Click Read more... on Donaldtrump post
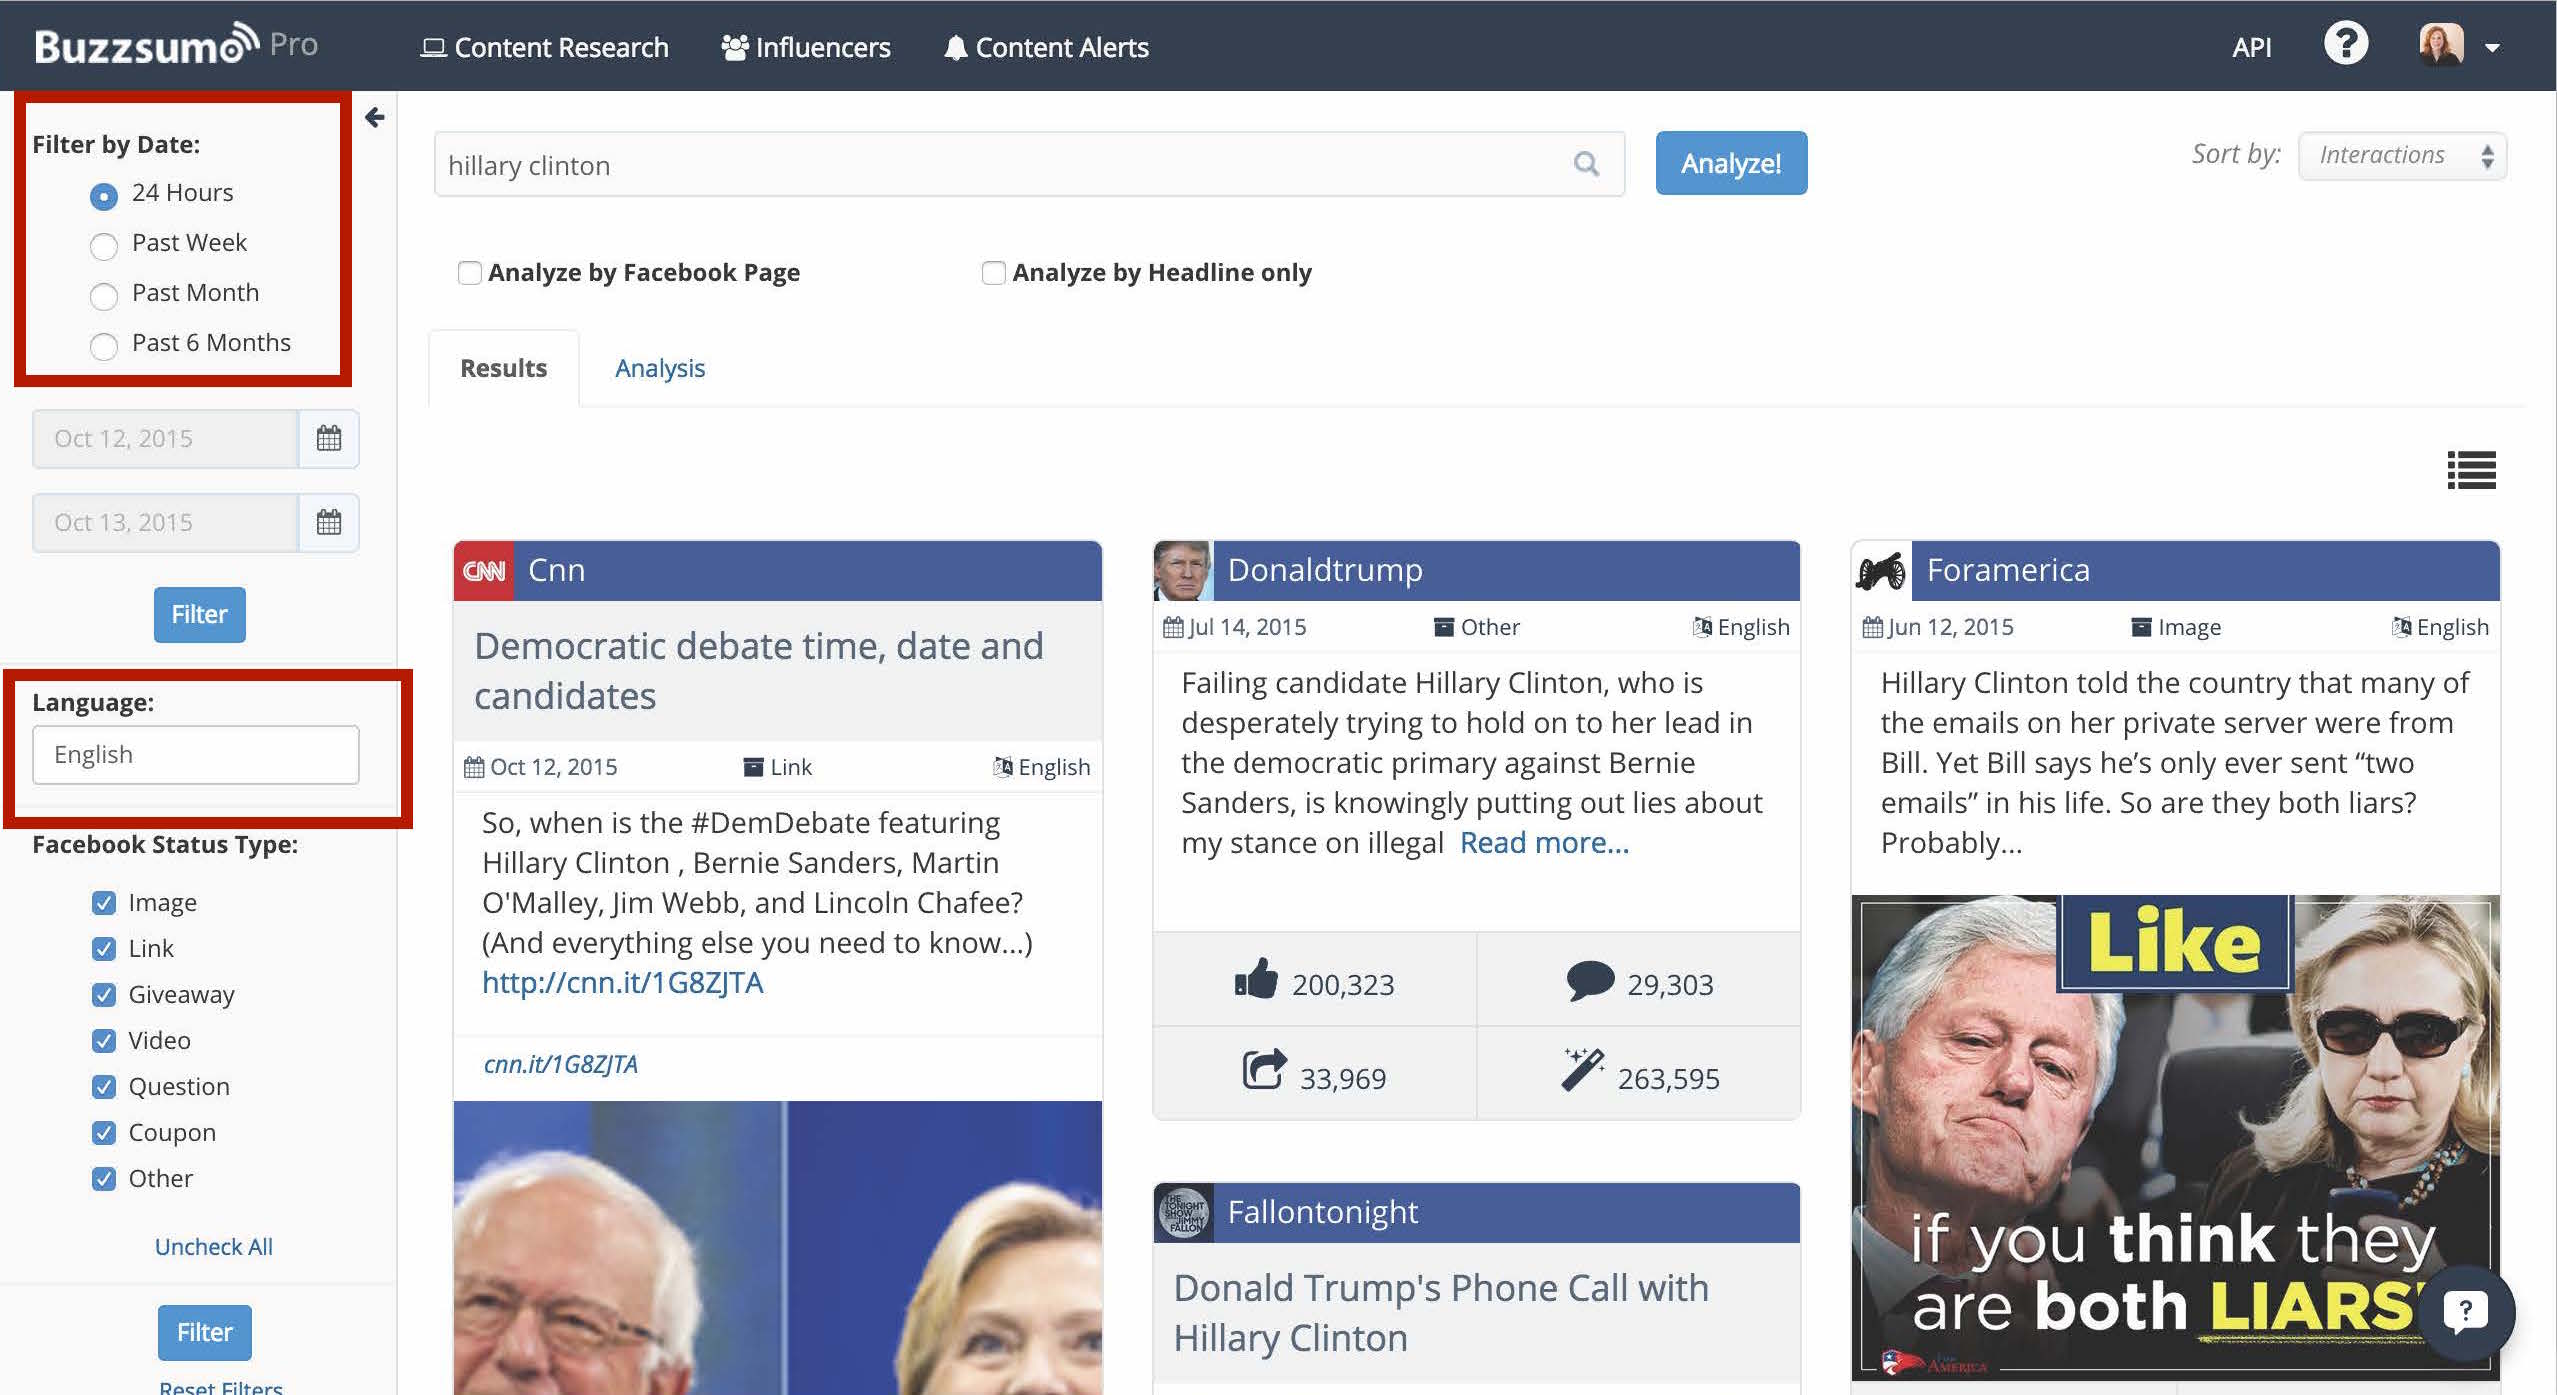 1544,843
